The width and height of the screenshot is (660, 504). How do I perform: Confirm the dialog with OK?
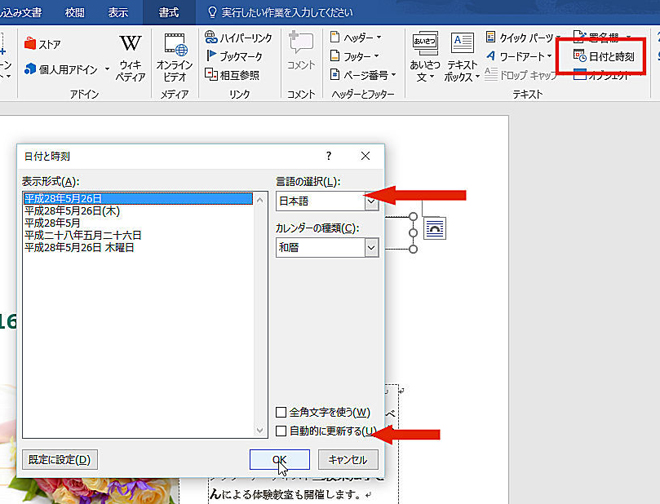279,459
